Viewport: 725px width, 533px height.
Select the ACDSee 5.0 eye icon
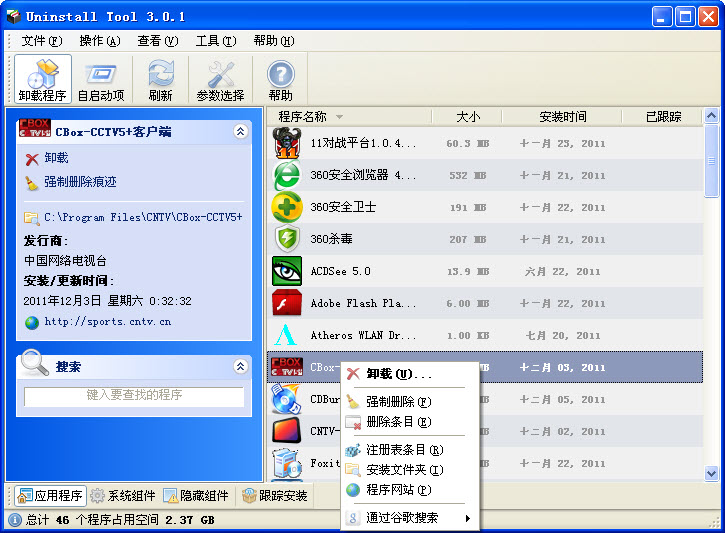287,271
